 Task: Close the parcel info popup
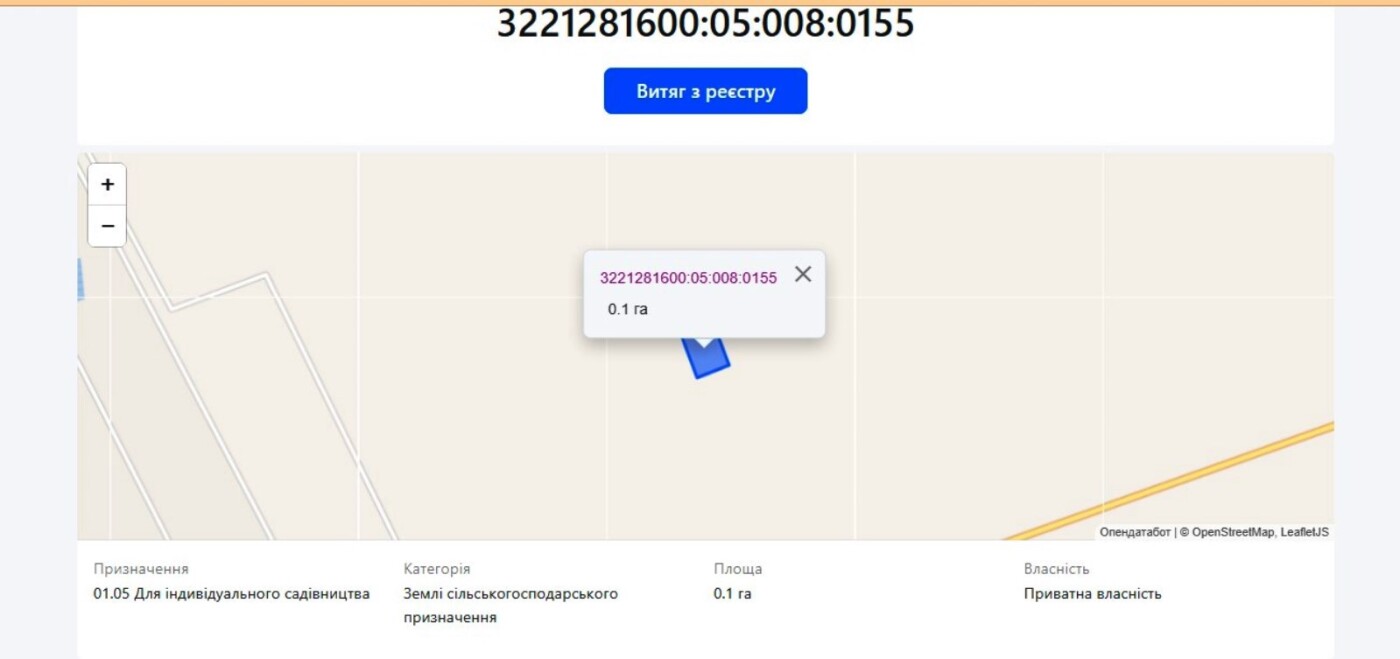(x=803, y=274)
